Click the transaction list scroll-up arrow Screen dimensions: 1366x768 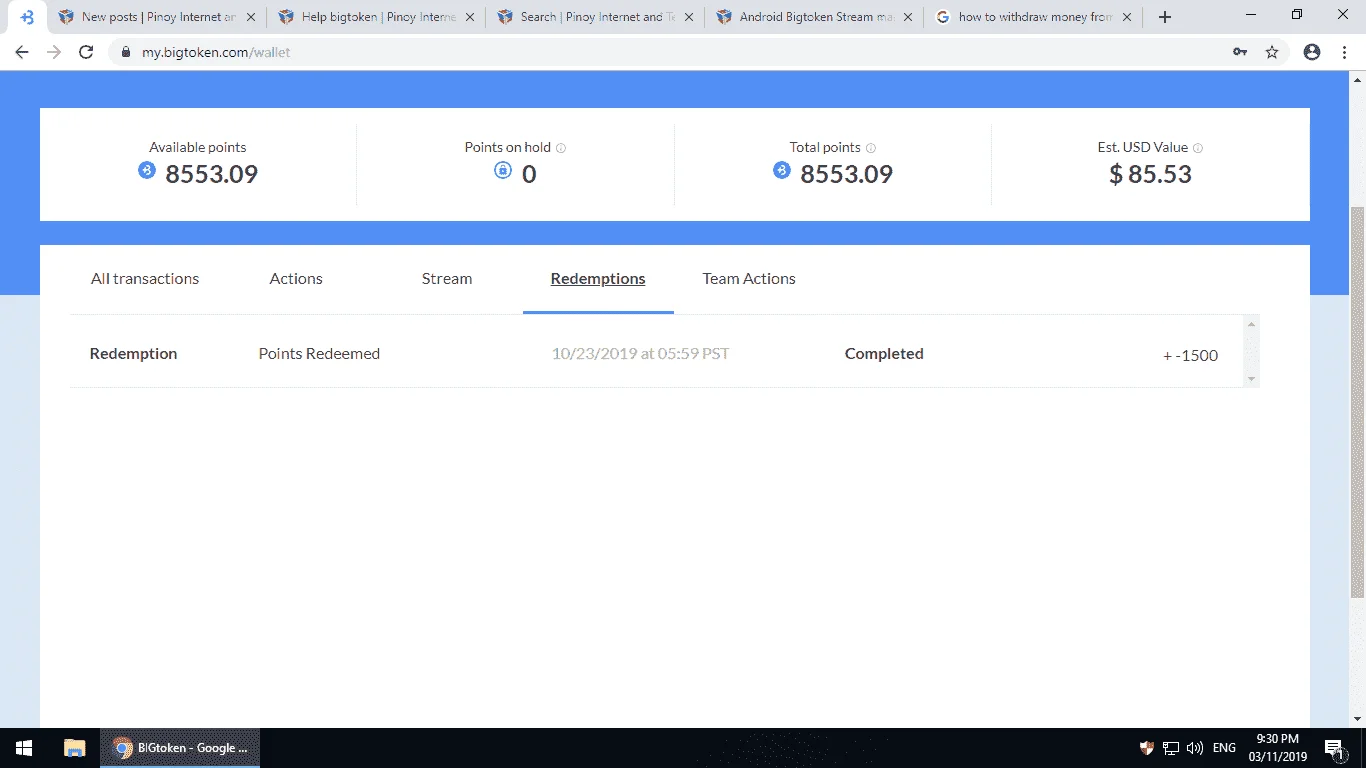(1251, 323)
